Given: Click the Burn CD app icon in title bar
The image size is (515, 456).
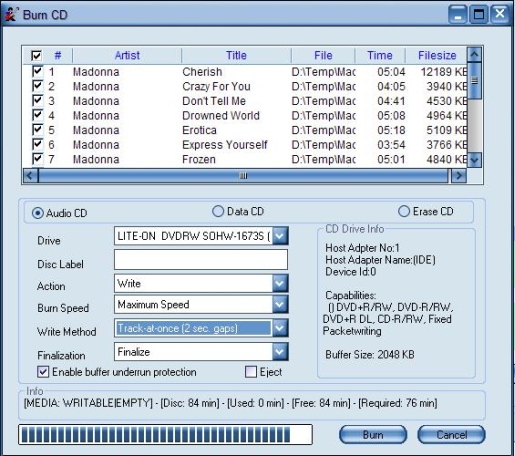Looking at the screenshot, I should click(11, 14).
